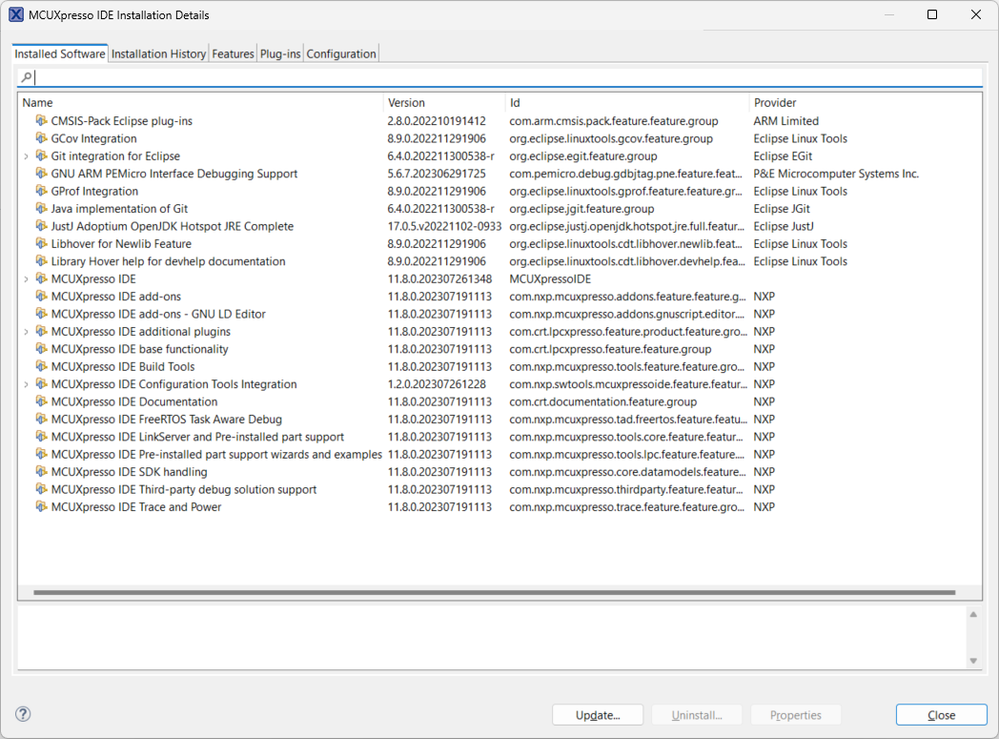Click the description pane scroll-down arrow

point(973,661)
